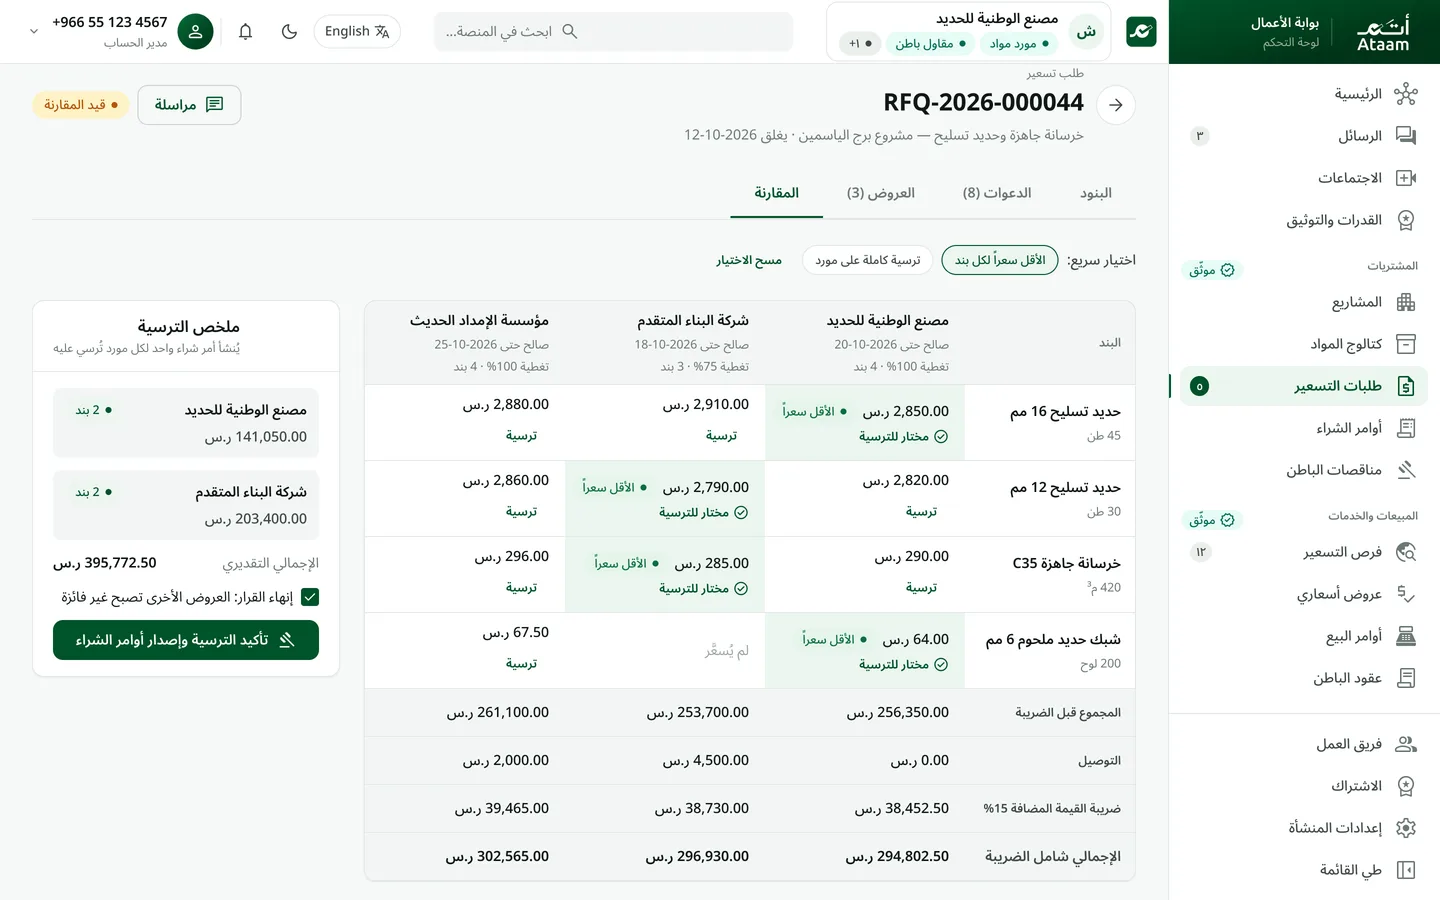Select ترسية كاملة على مورد option
This screenshot has height=900, width=1440.
867,260
